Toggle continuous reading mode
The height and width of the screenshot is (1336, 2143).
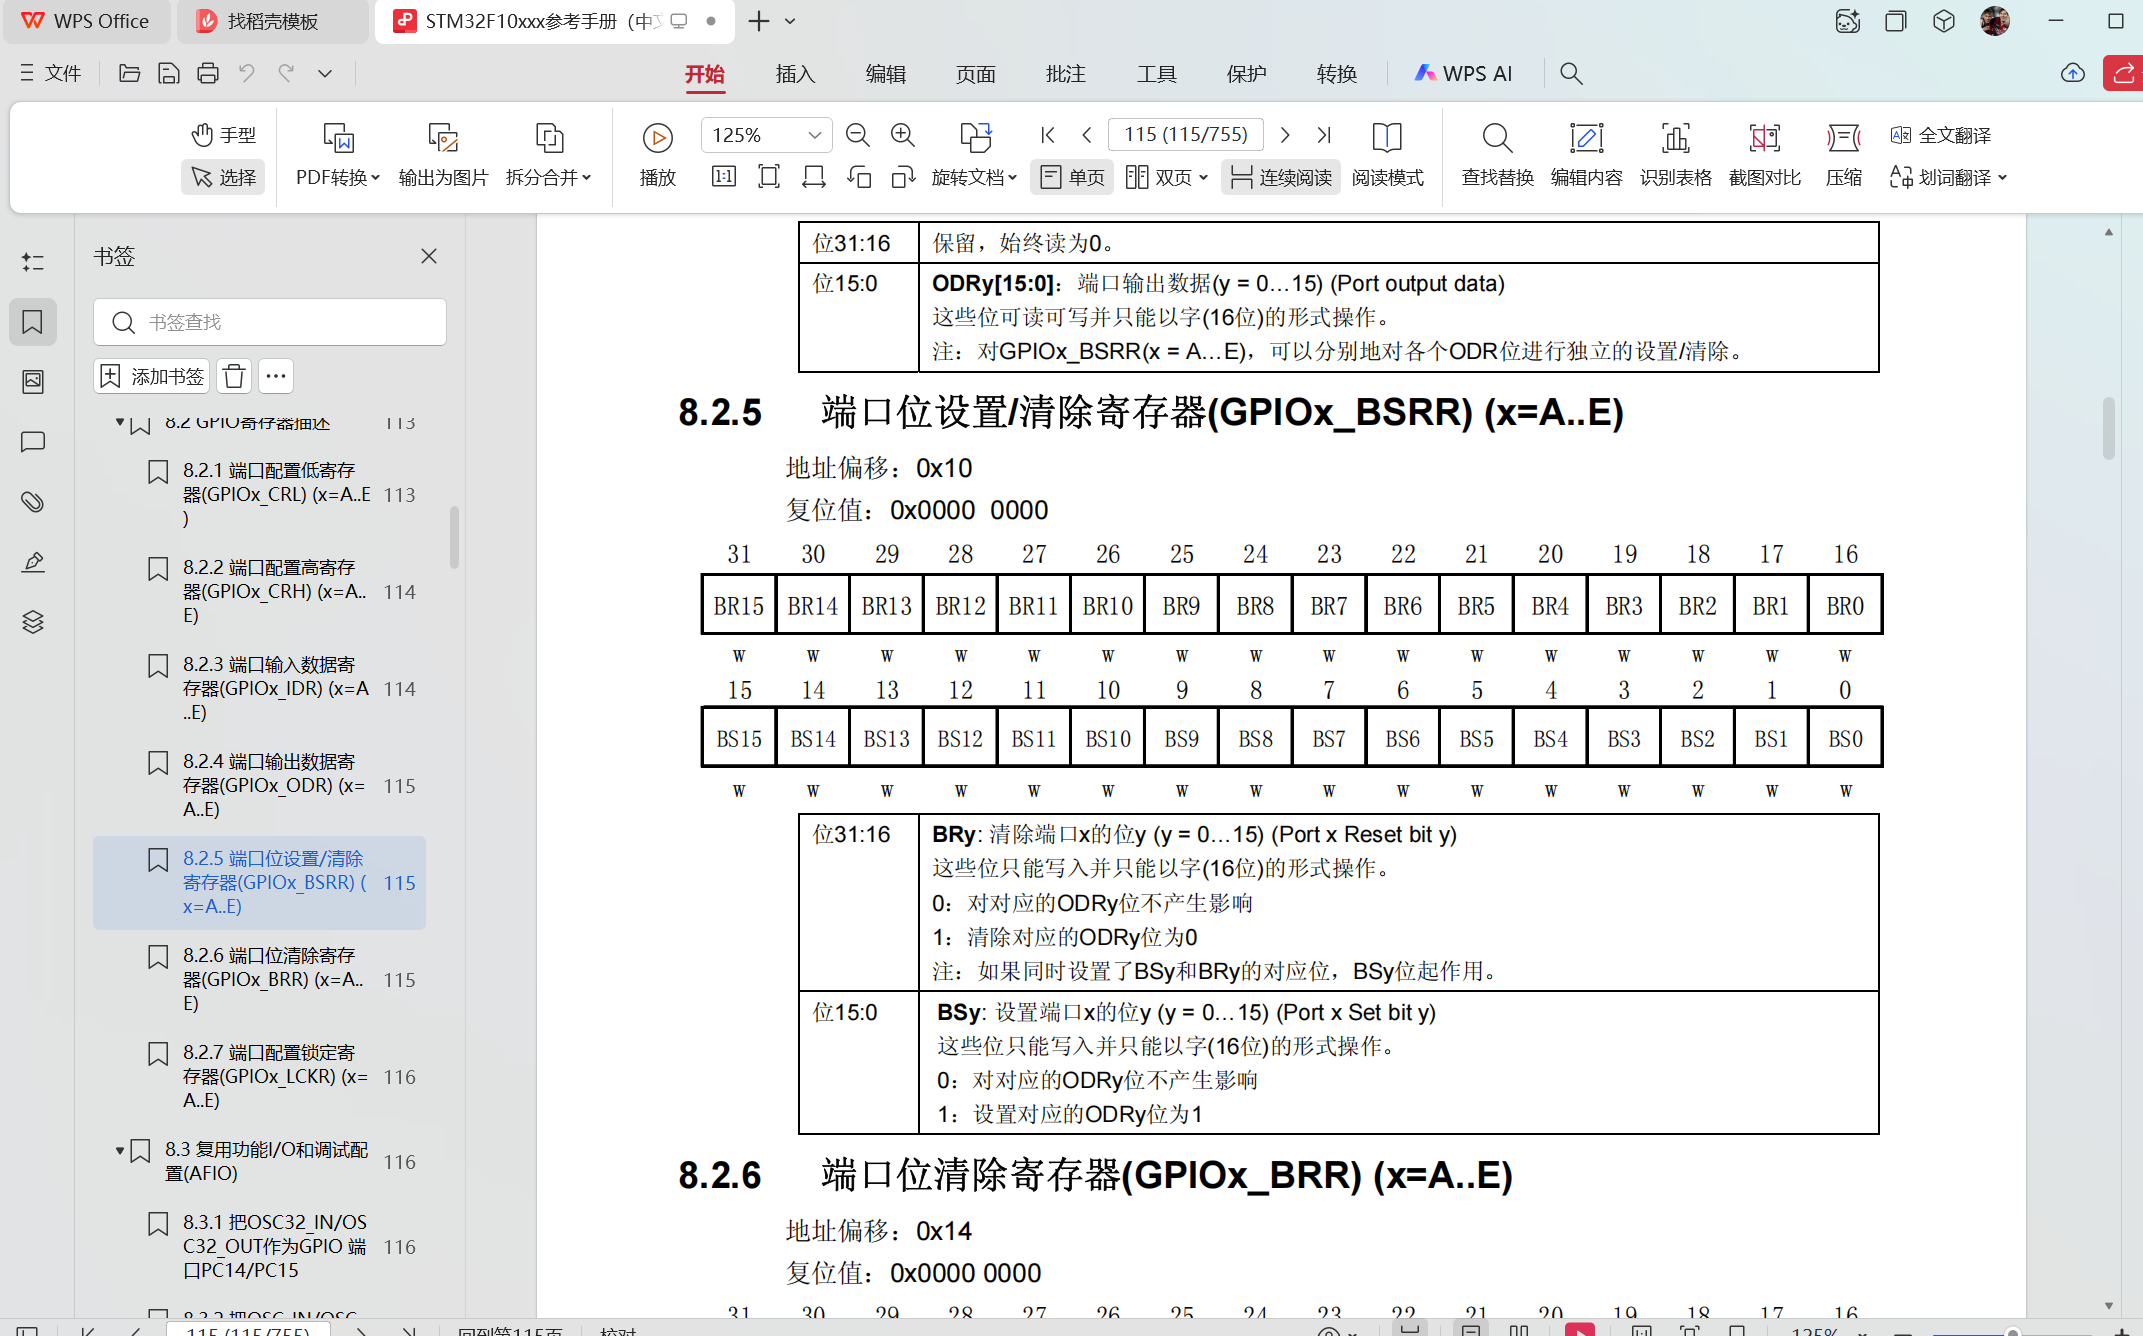click(x=1281, y=177)
